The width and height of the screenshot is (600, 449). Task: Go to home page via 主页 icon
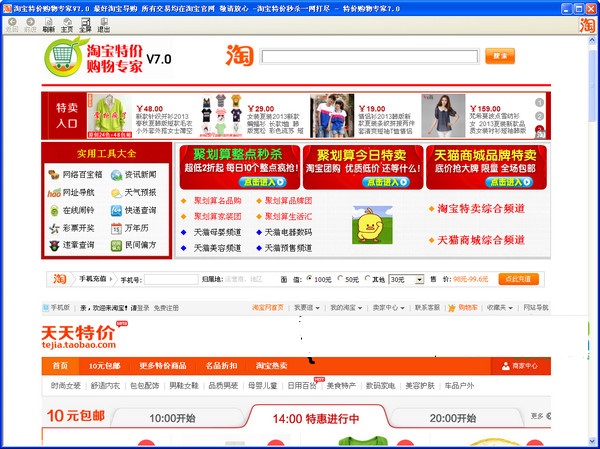[x=67, y=22]
